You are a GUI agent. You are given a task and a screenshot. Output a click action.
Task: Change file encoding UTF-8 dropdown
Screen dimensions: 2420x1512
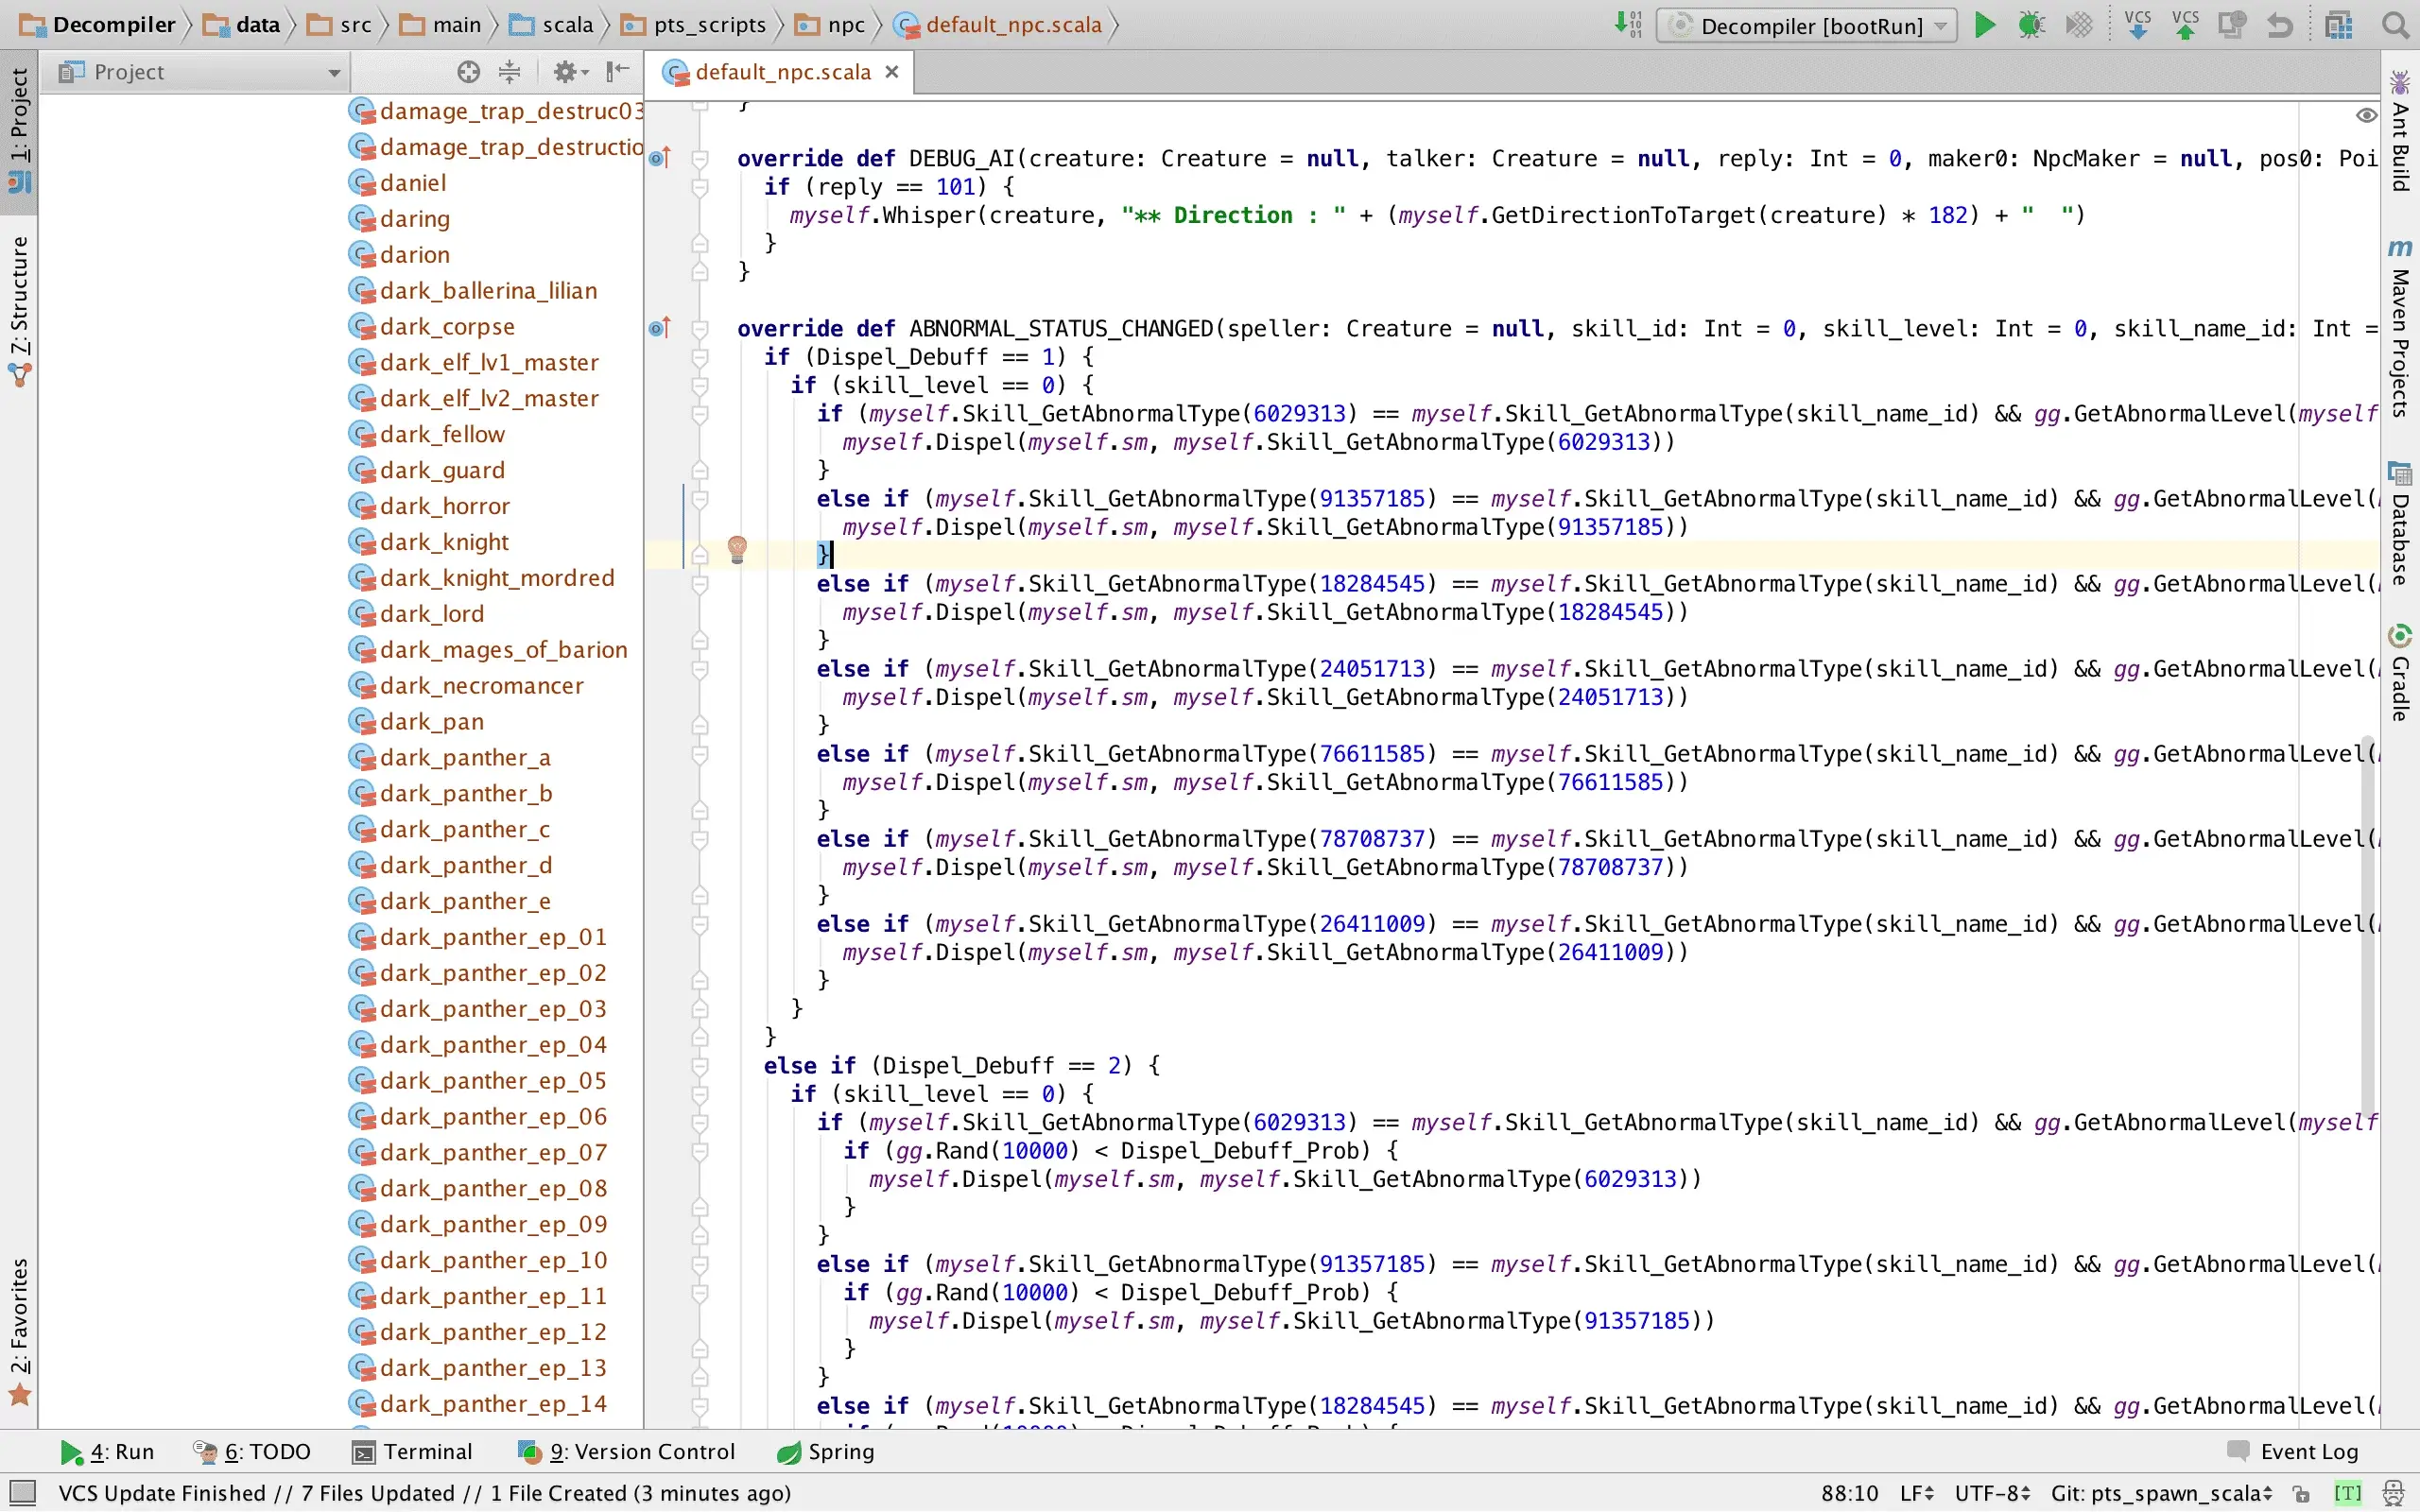coord(1992,1493)
